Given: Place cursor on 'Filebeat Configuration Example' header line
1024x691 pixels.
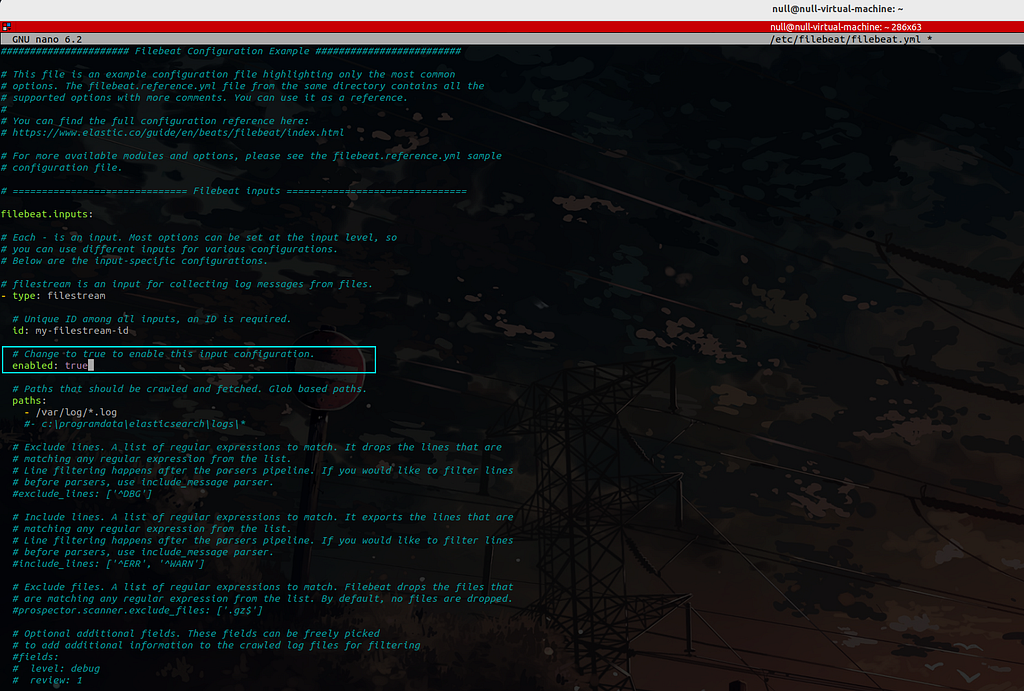Looking at the screenshot, I should [x=231, y=51].
